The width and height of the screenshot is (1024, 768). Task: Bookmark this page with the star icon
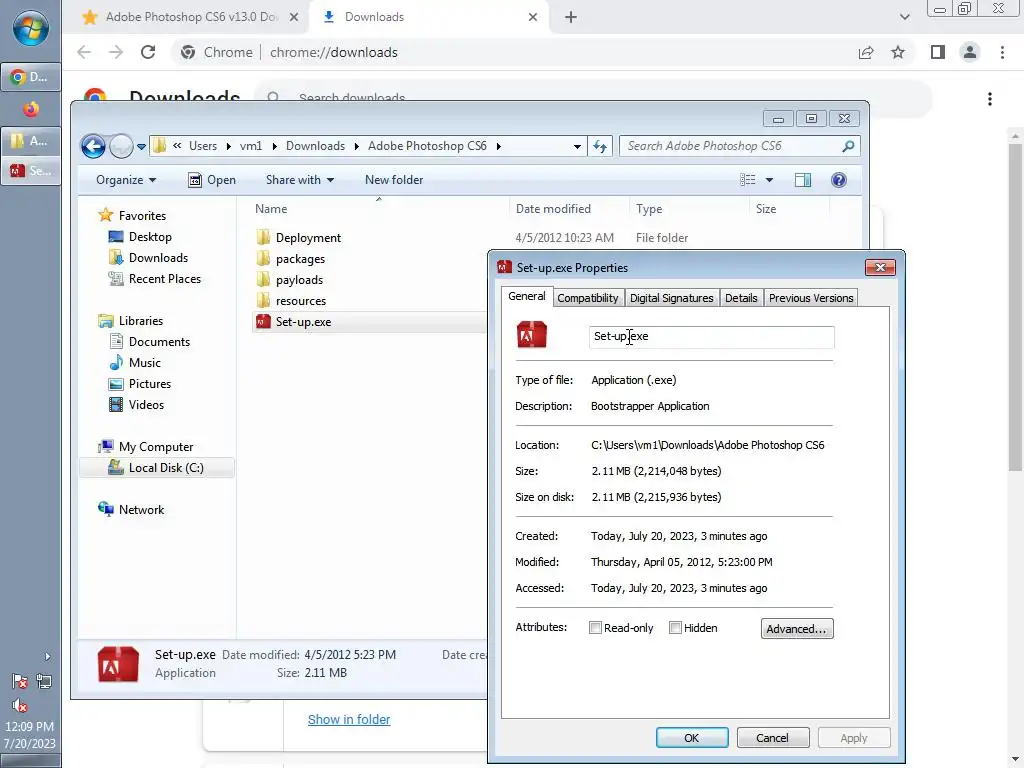click(x=898, y=52)
